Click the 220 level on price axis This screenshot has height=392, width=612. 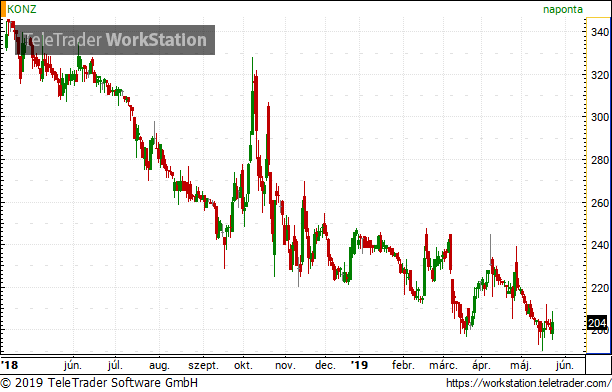click(600, 288)
